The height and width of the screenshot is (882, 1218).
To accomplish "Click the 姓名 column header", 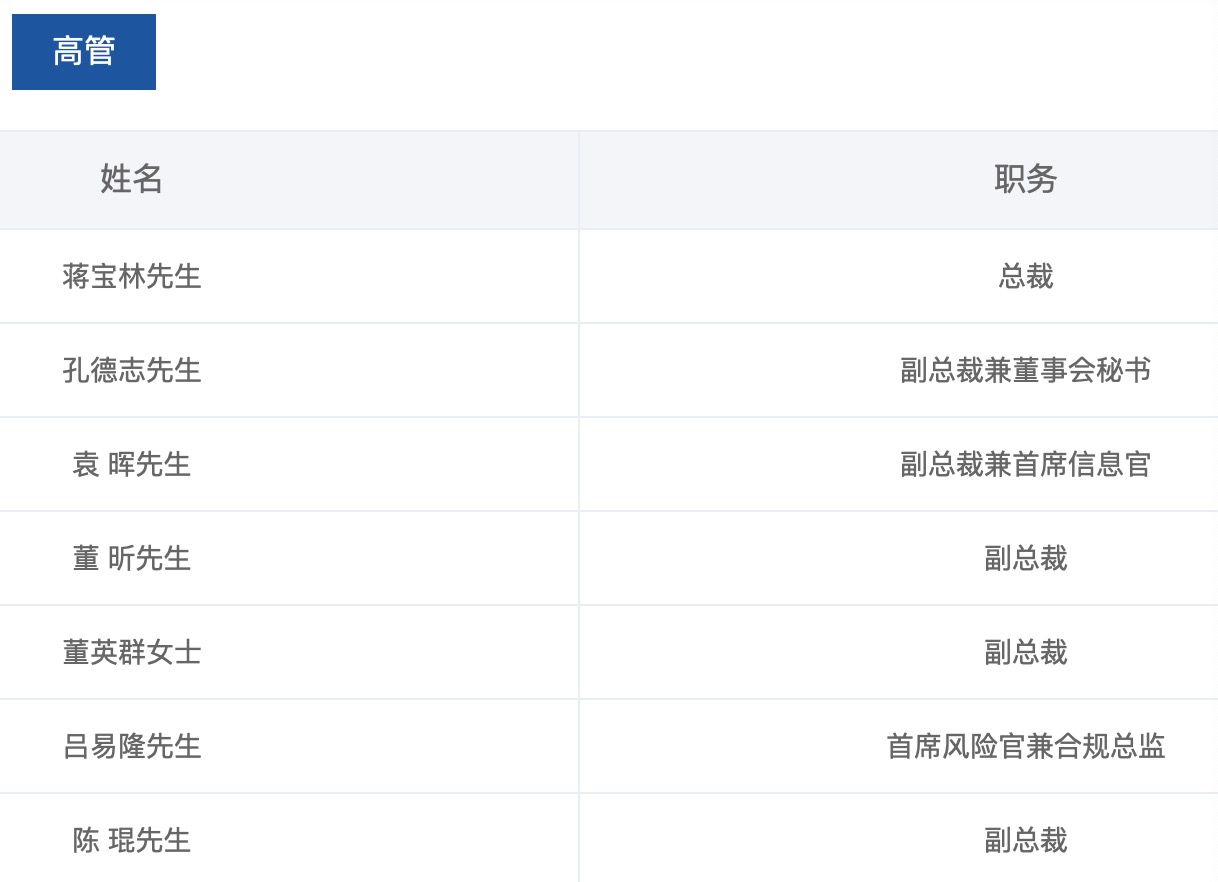I will click(131, 179).
